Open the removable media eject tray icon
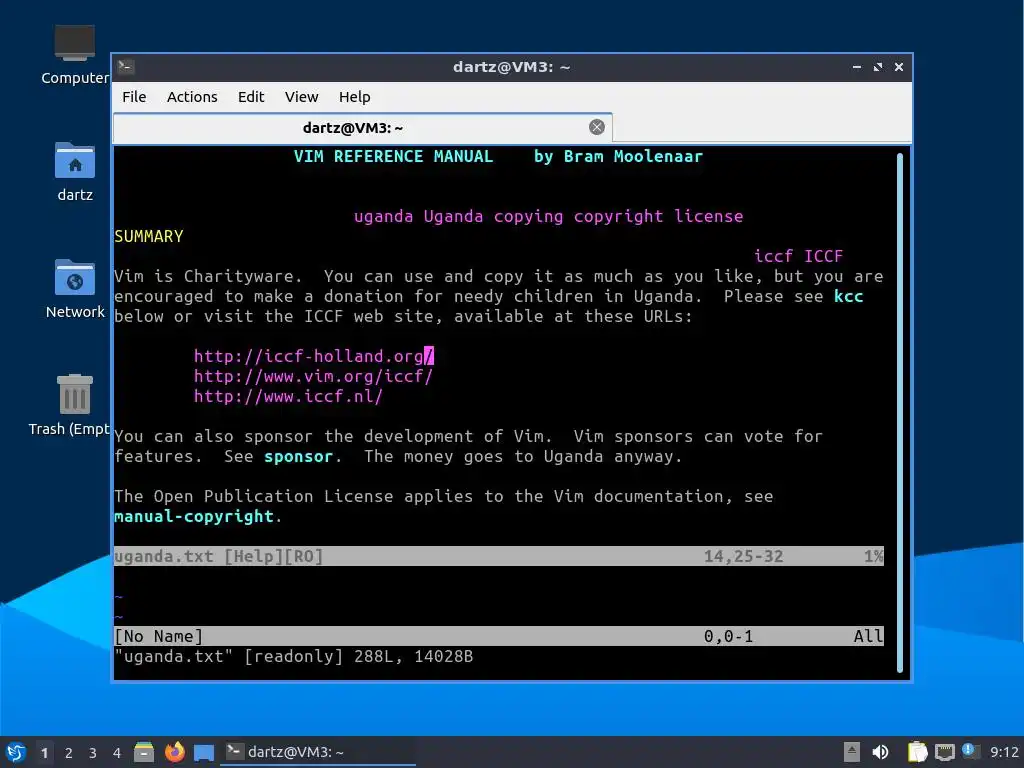Viewport: 1024px width, 768px height. [x=852, y=752]
